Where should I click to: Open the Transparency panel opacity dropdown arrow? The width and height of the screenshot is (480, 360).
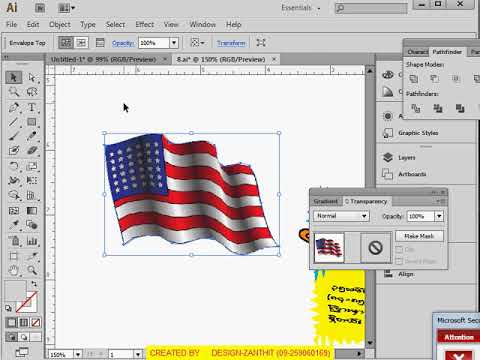[439, 216]
